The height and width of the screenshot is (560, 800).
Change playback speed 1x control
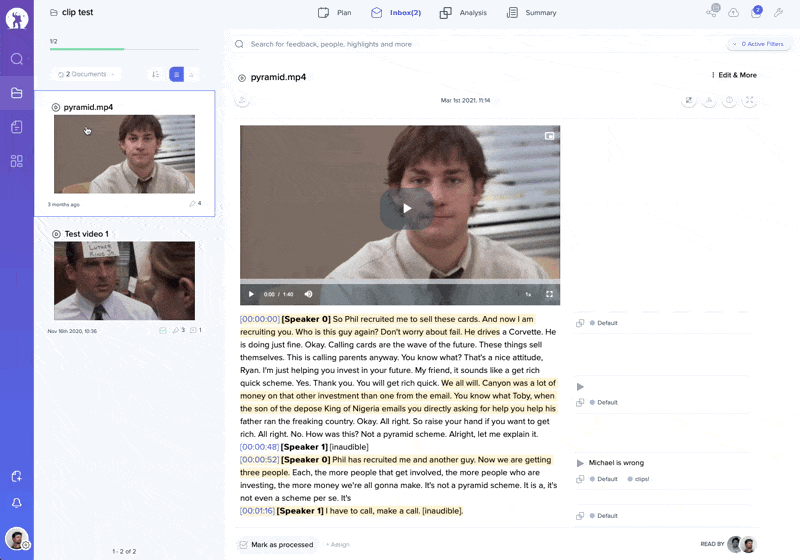click(x=528, y=294)
